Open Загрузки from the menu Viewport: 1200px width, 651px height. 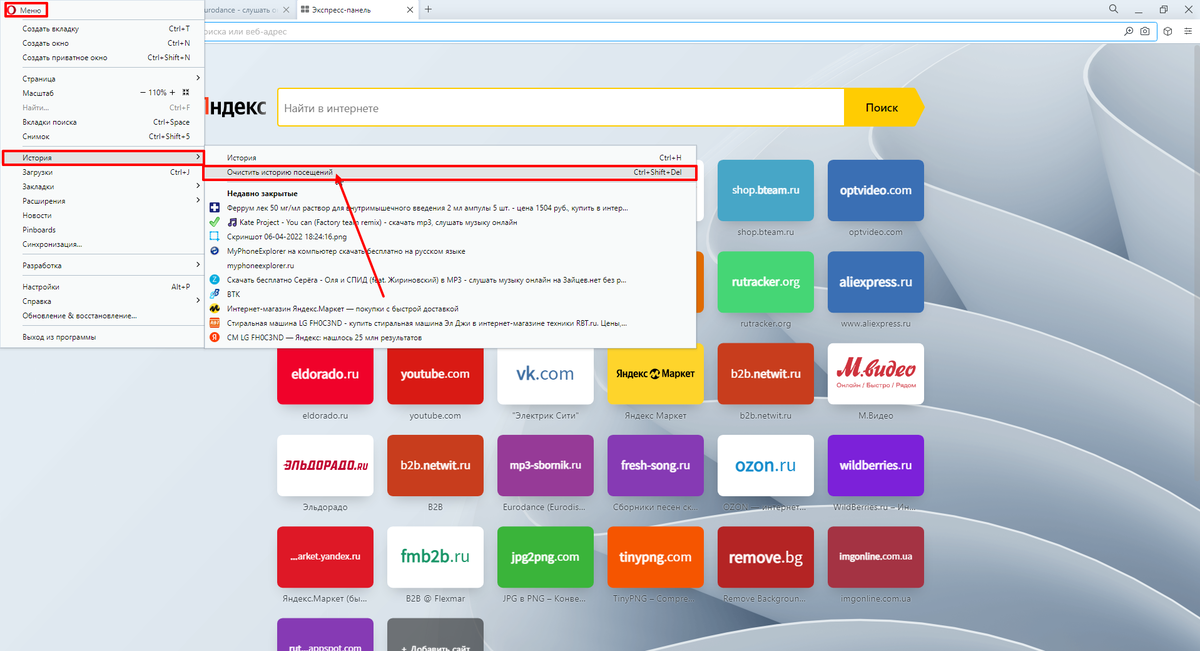[x=102, y=172]
